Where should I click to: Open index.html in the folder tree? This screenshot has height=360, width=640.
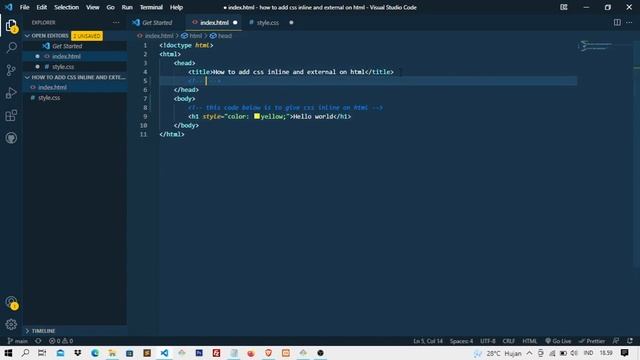click(x=75, y=87)
